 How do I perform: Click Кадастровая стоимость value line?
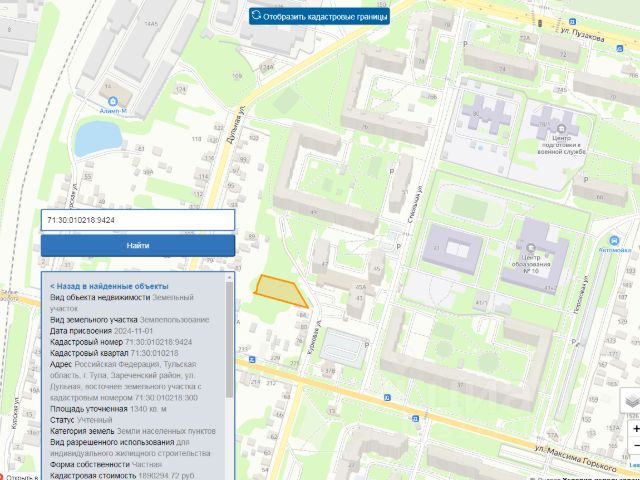point(122,476)
